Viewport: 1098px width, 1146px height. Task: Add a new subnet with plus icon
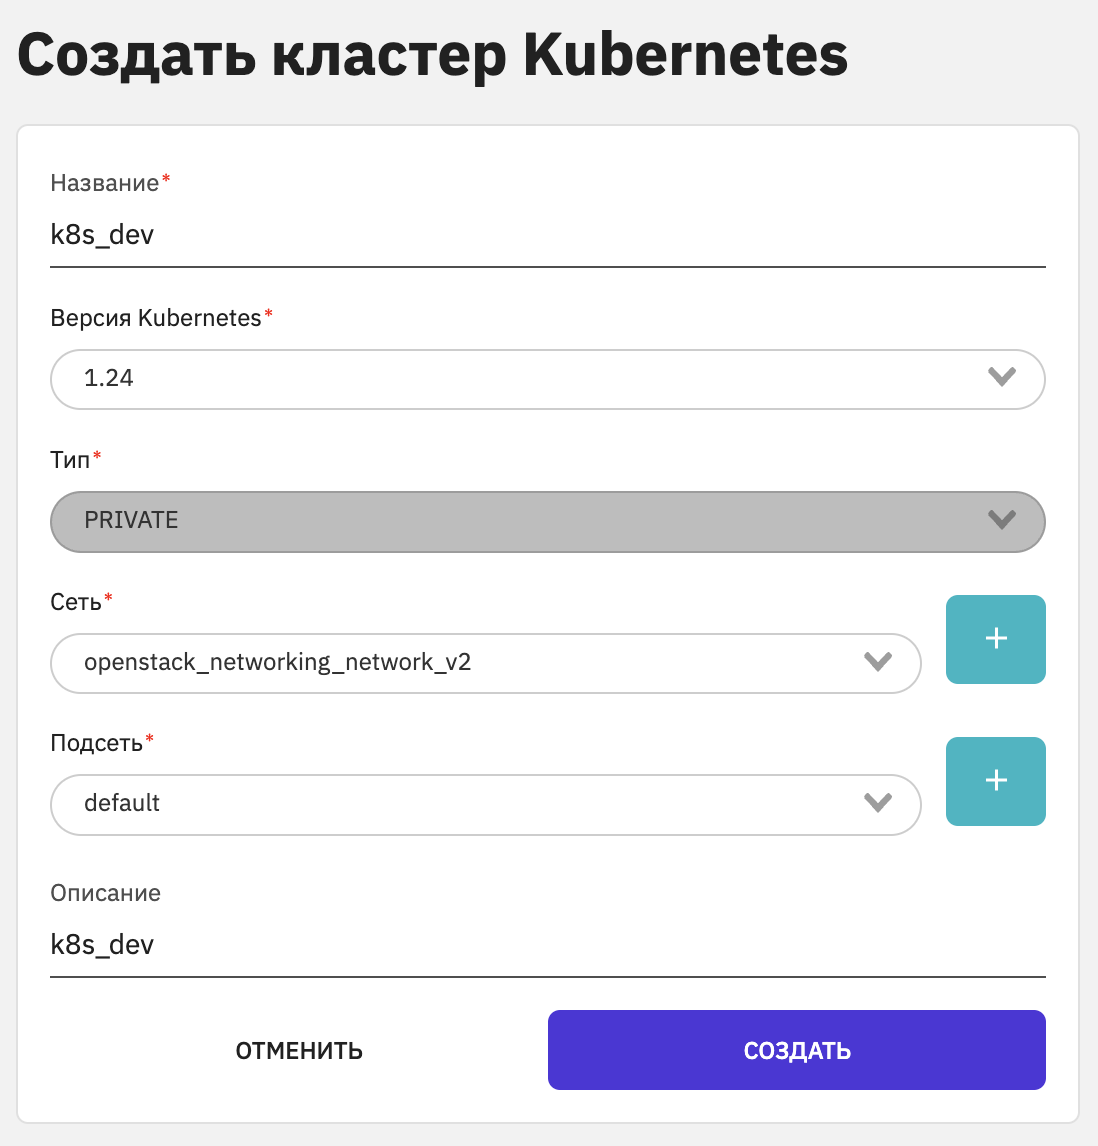(996, 781)
